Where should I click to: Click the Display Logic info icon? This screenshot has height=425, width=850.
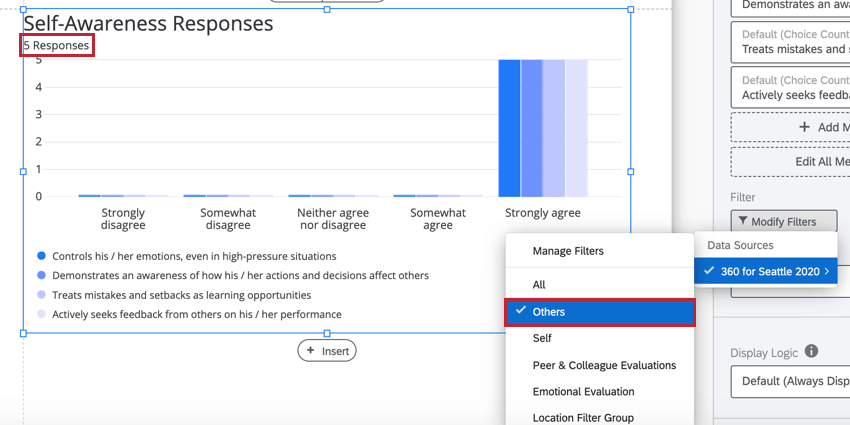coord(811,351)
